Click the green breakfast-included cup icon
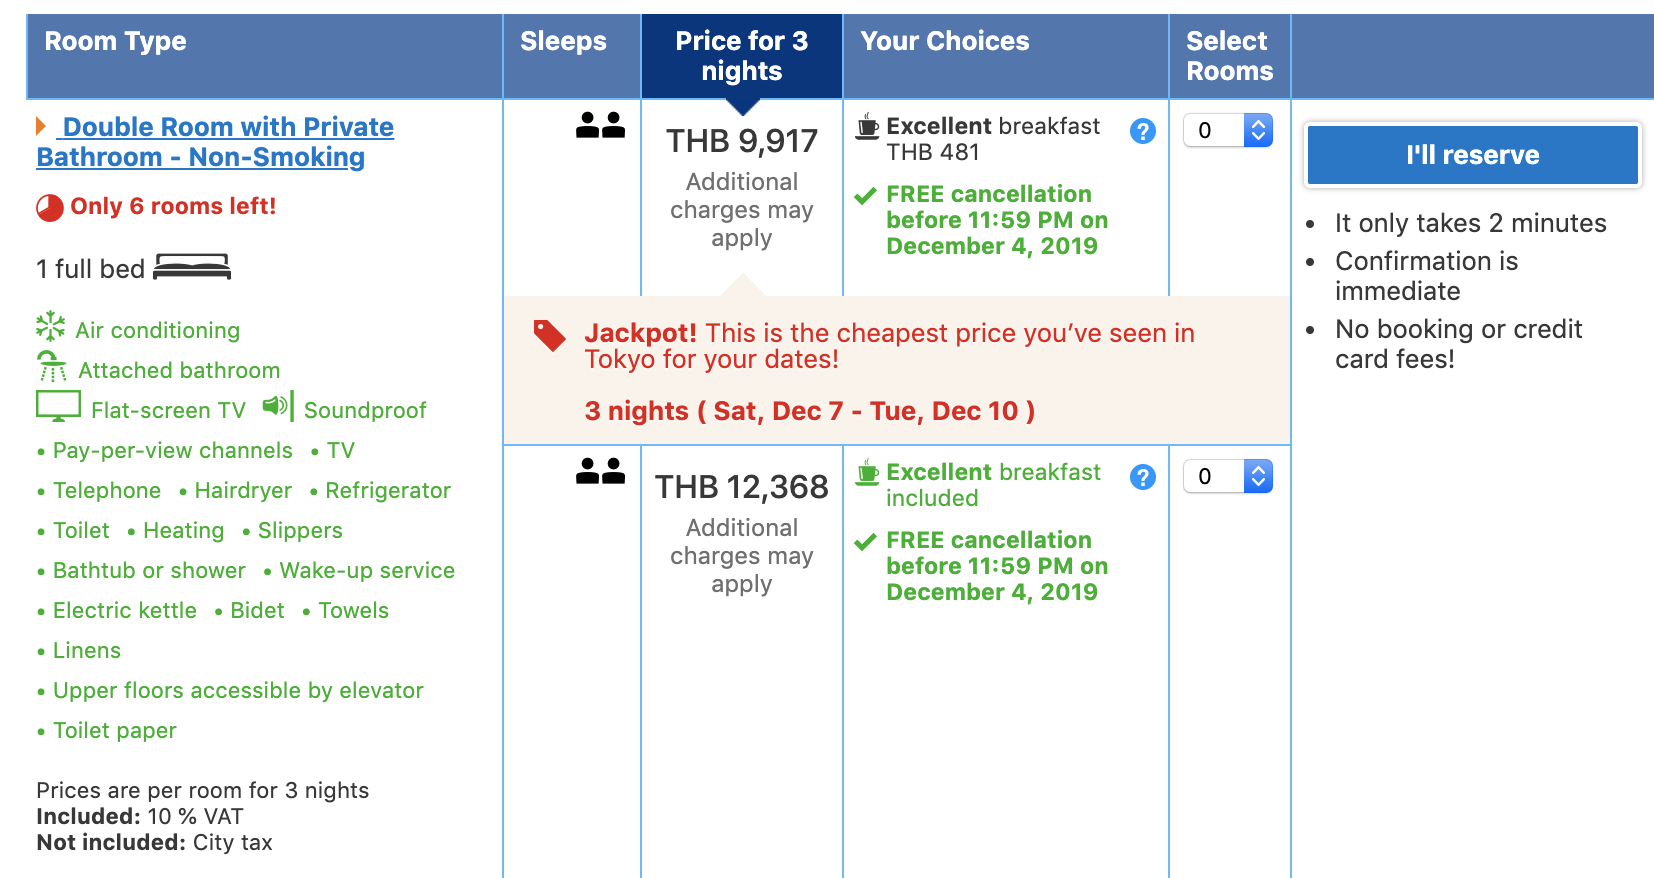 (867, 472)
